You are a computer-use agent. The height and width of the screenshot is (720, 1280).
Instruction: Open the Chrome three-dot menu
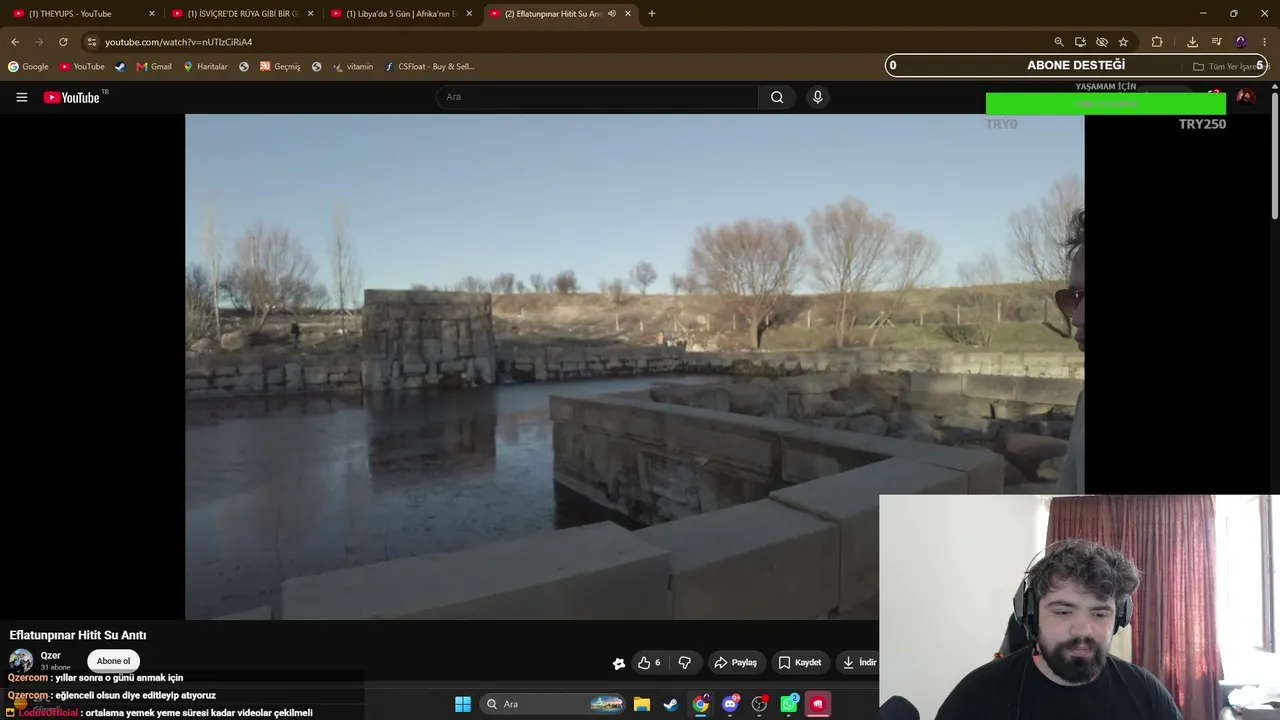point(1265,42)
